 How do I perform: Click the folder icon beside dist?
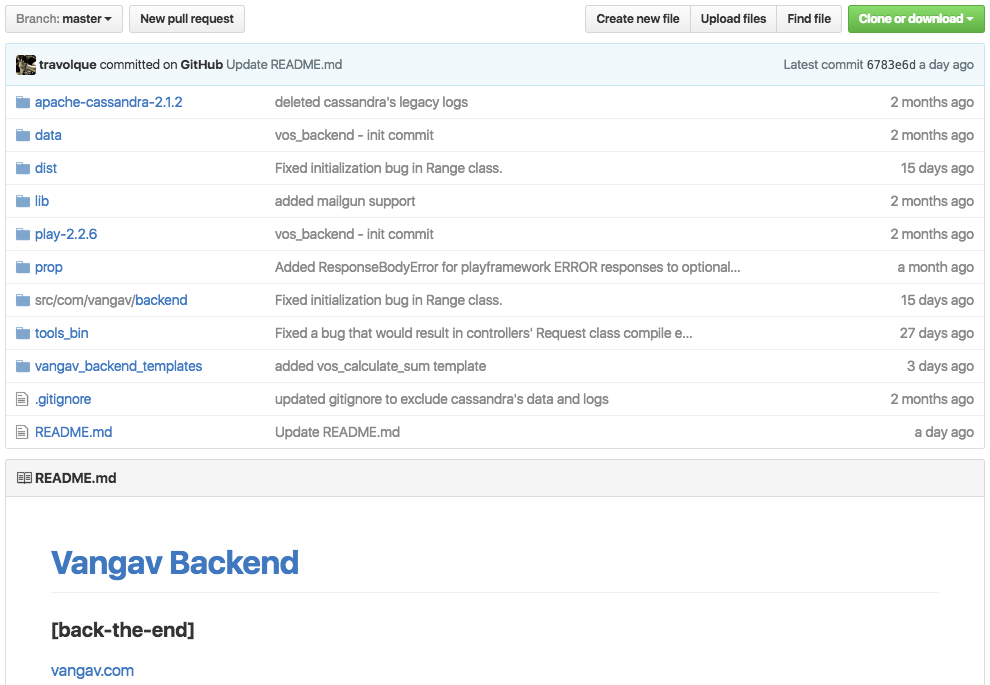[x=20, y=168]
